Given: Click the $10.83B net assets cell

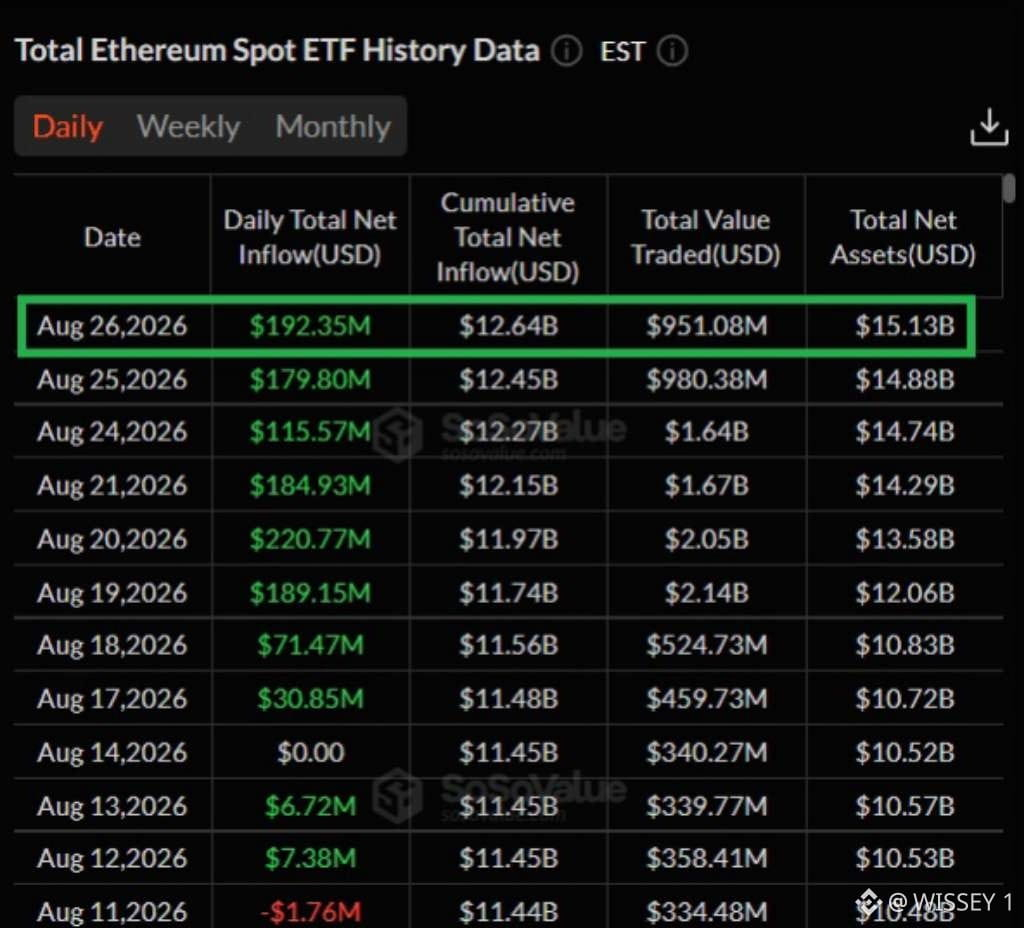Looking at the screenshot, I should coord(905,645).
